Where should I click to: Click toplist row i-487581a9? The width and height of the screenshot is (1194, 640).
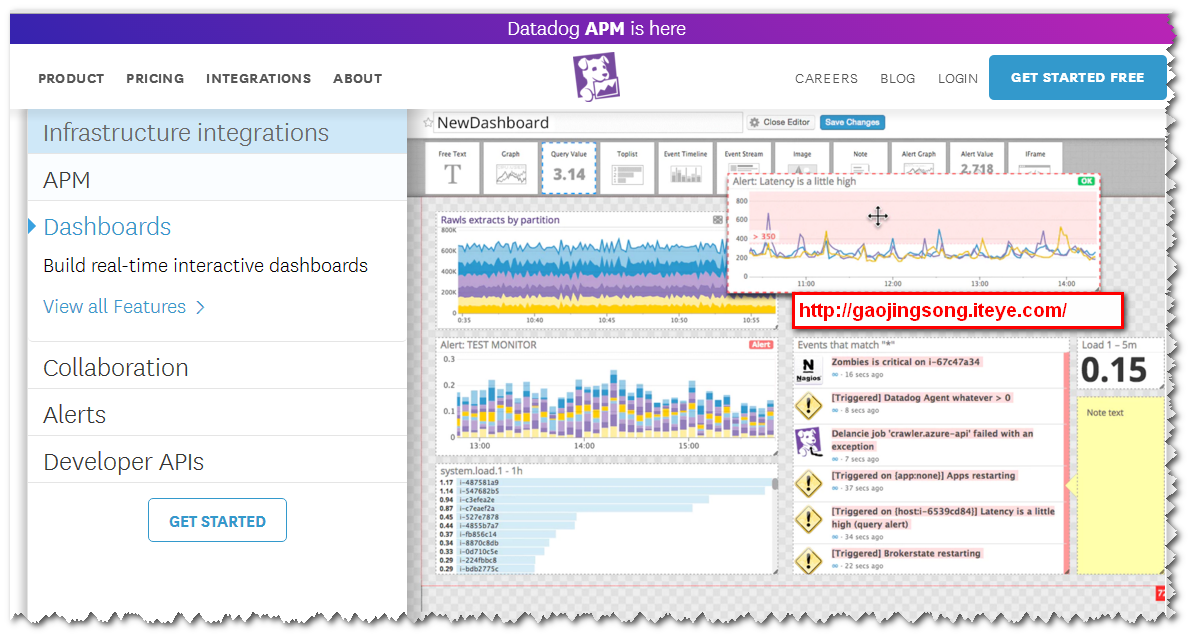(606, 482)
